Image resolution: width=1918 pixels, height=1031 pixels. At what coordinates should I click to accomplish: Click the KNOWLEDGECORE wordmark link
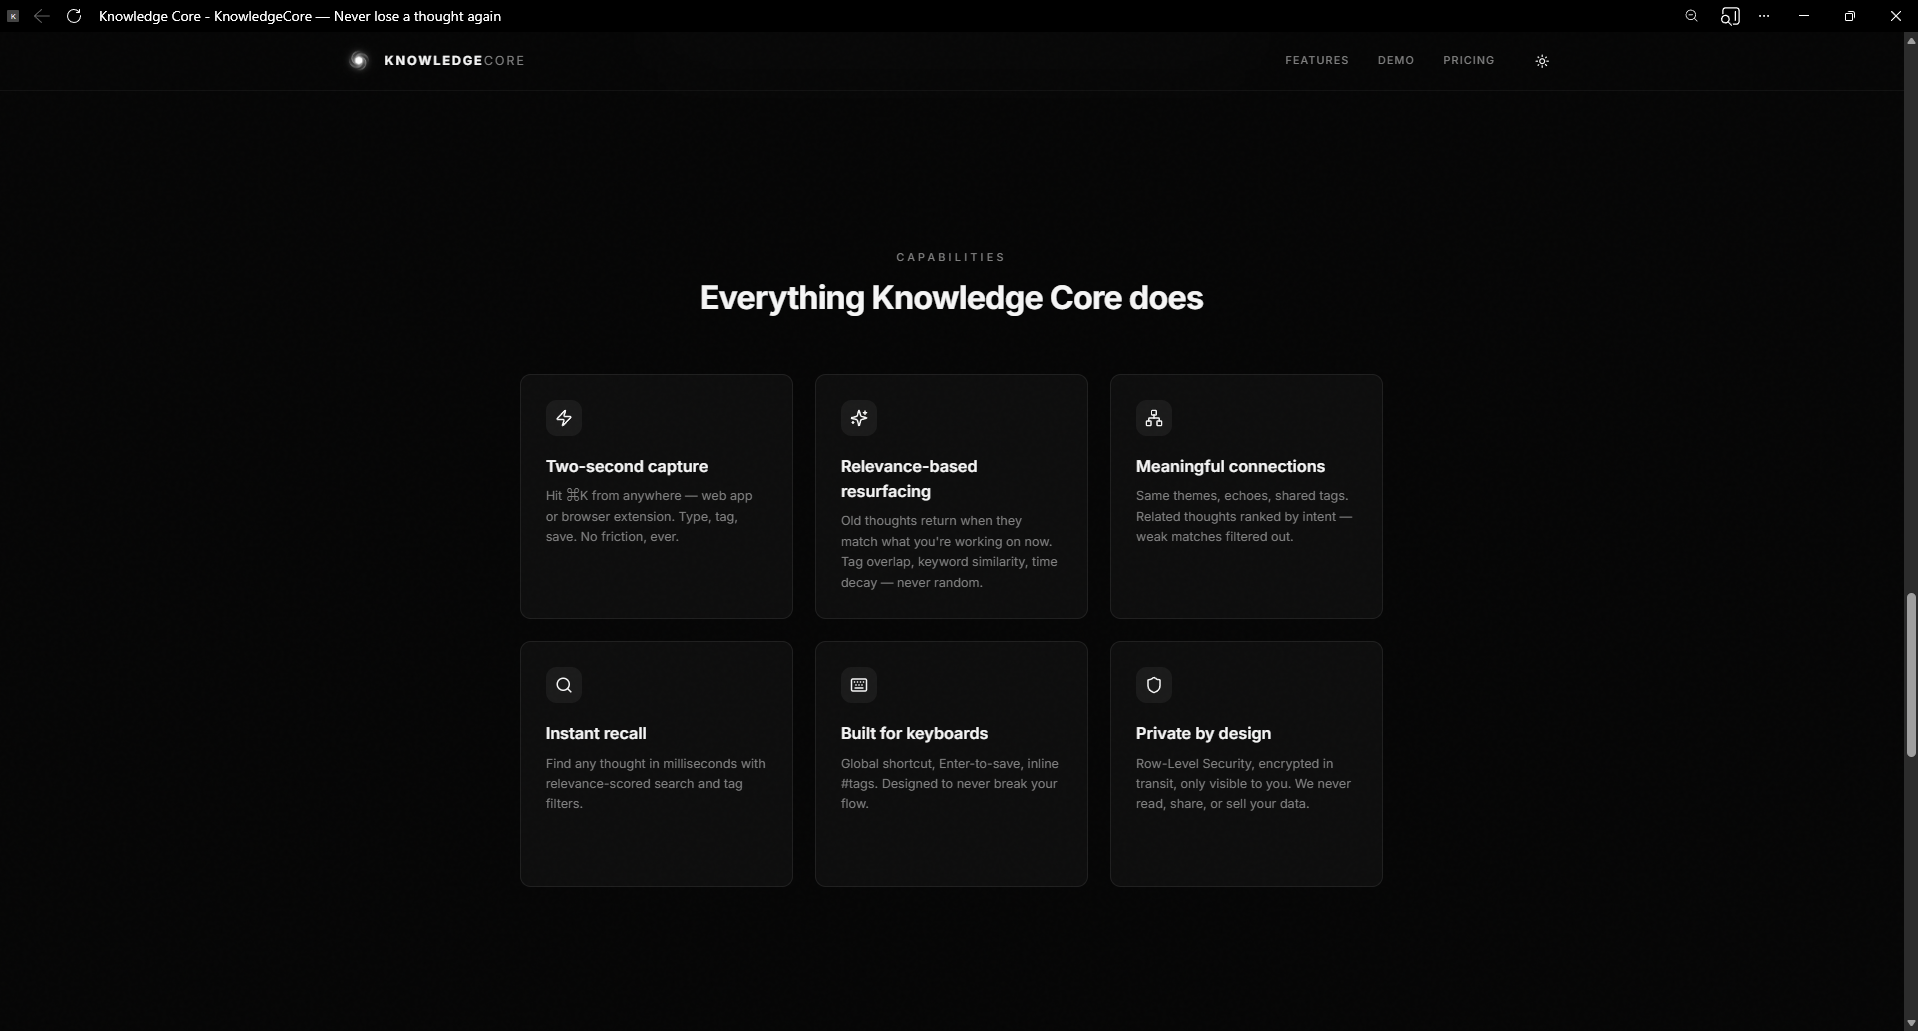[455, 60]
